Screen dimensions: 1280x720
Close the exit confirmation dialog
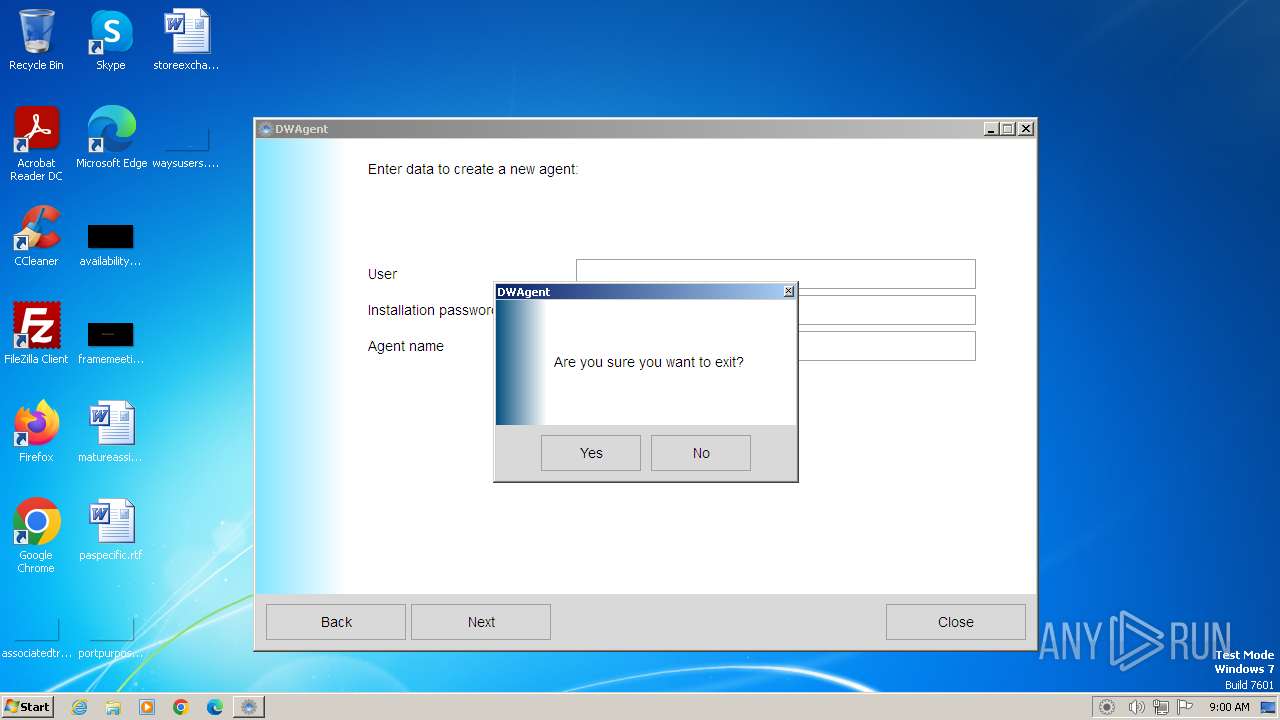coord(788,291)
